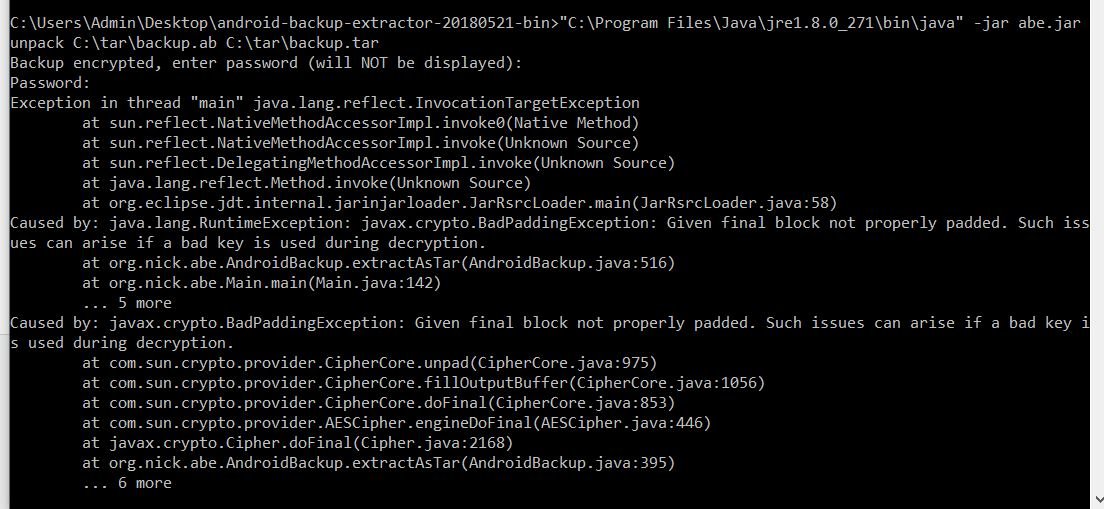Click the Main.java:142 stack frame
The width and height of the screenshot is (1104, 509).
coord(261,283)
